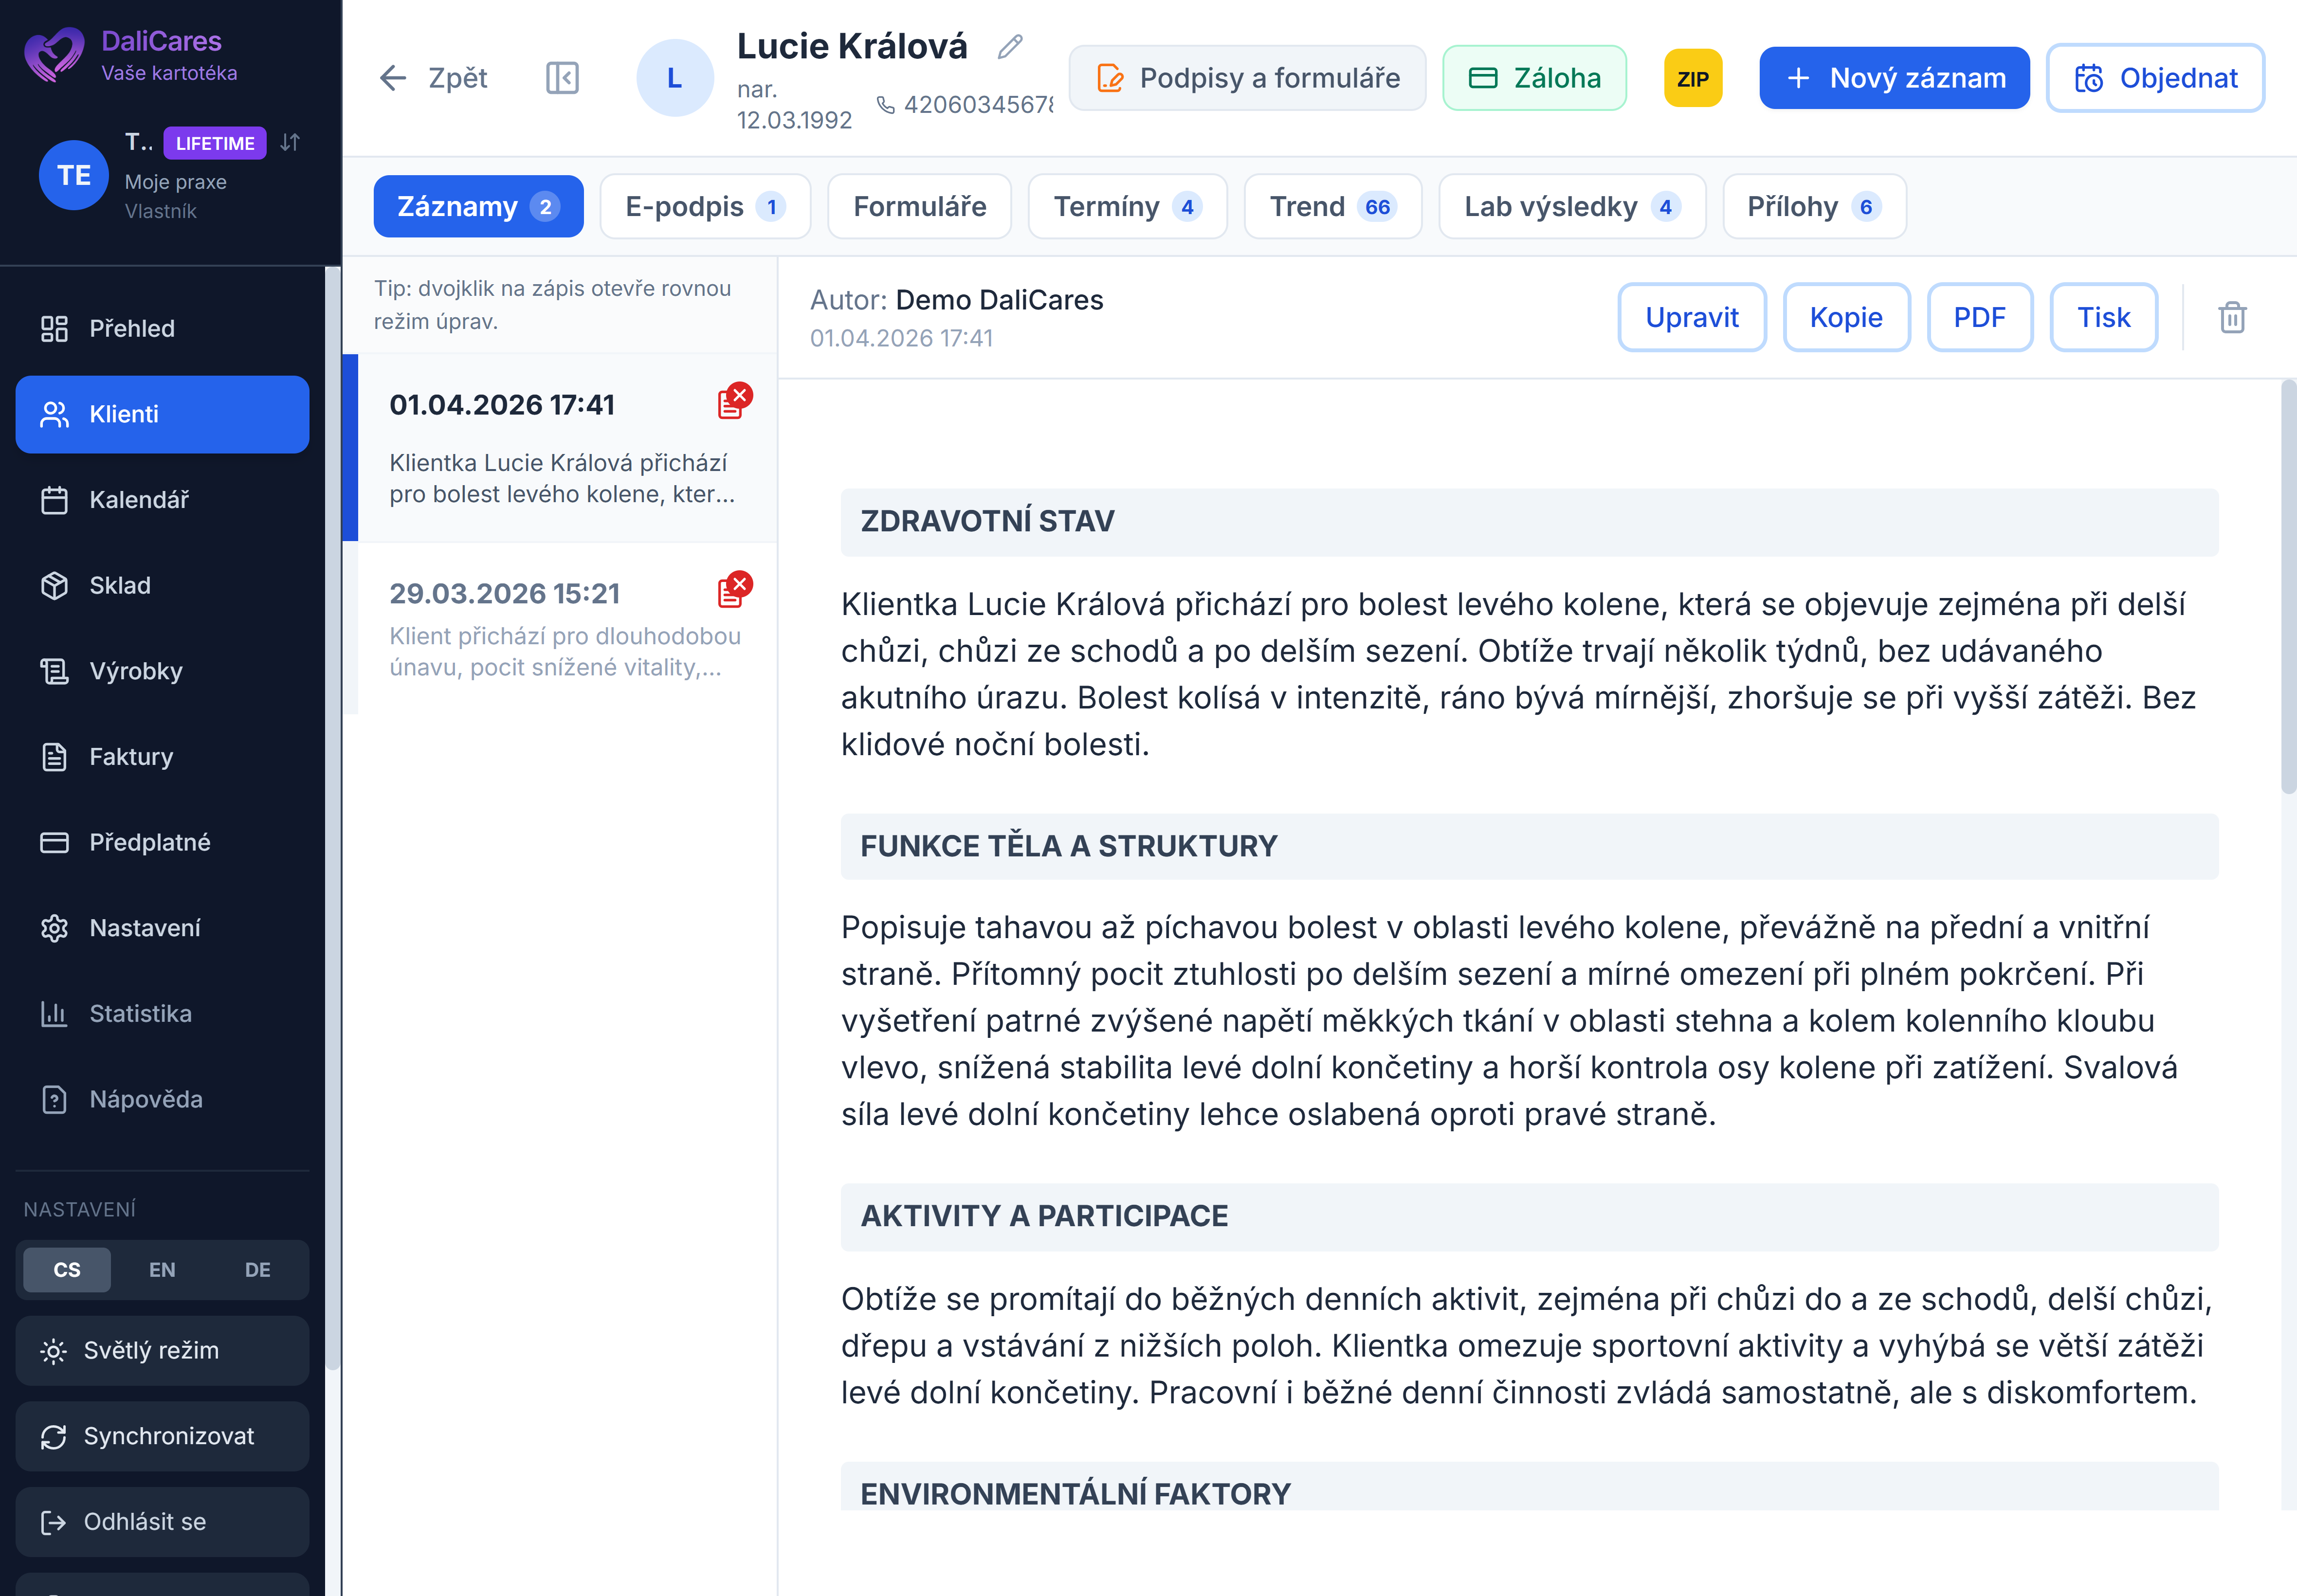Viewport: 2297px width, 1596px height.
Task: Click the TE avatar circle
Action: click(x=74, y=176)
